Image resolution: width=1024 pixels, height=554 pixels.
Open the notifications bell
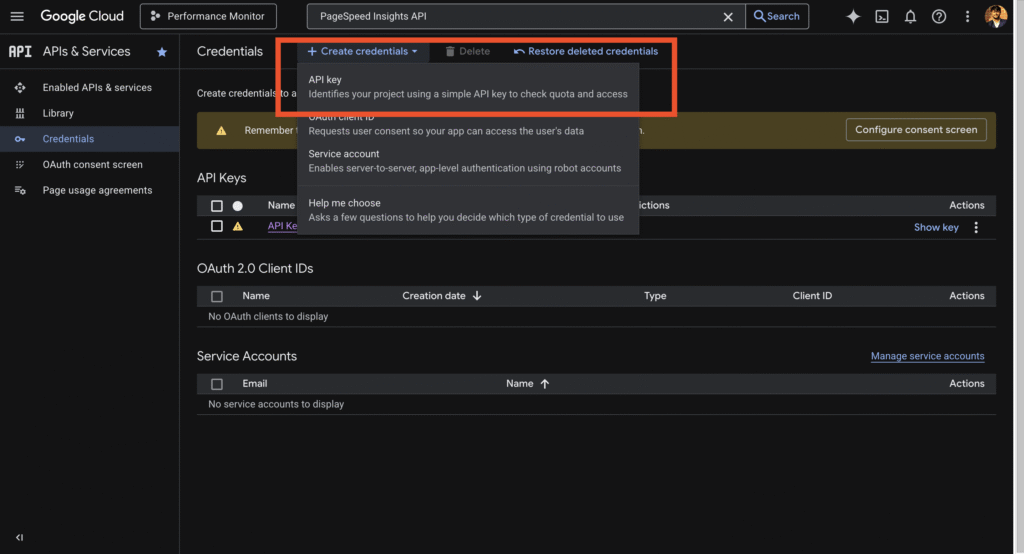(x=910, y=16)
